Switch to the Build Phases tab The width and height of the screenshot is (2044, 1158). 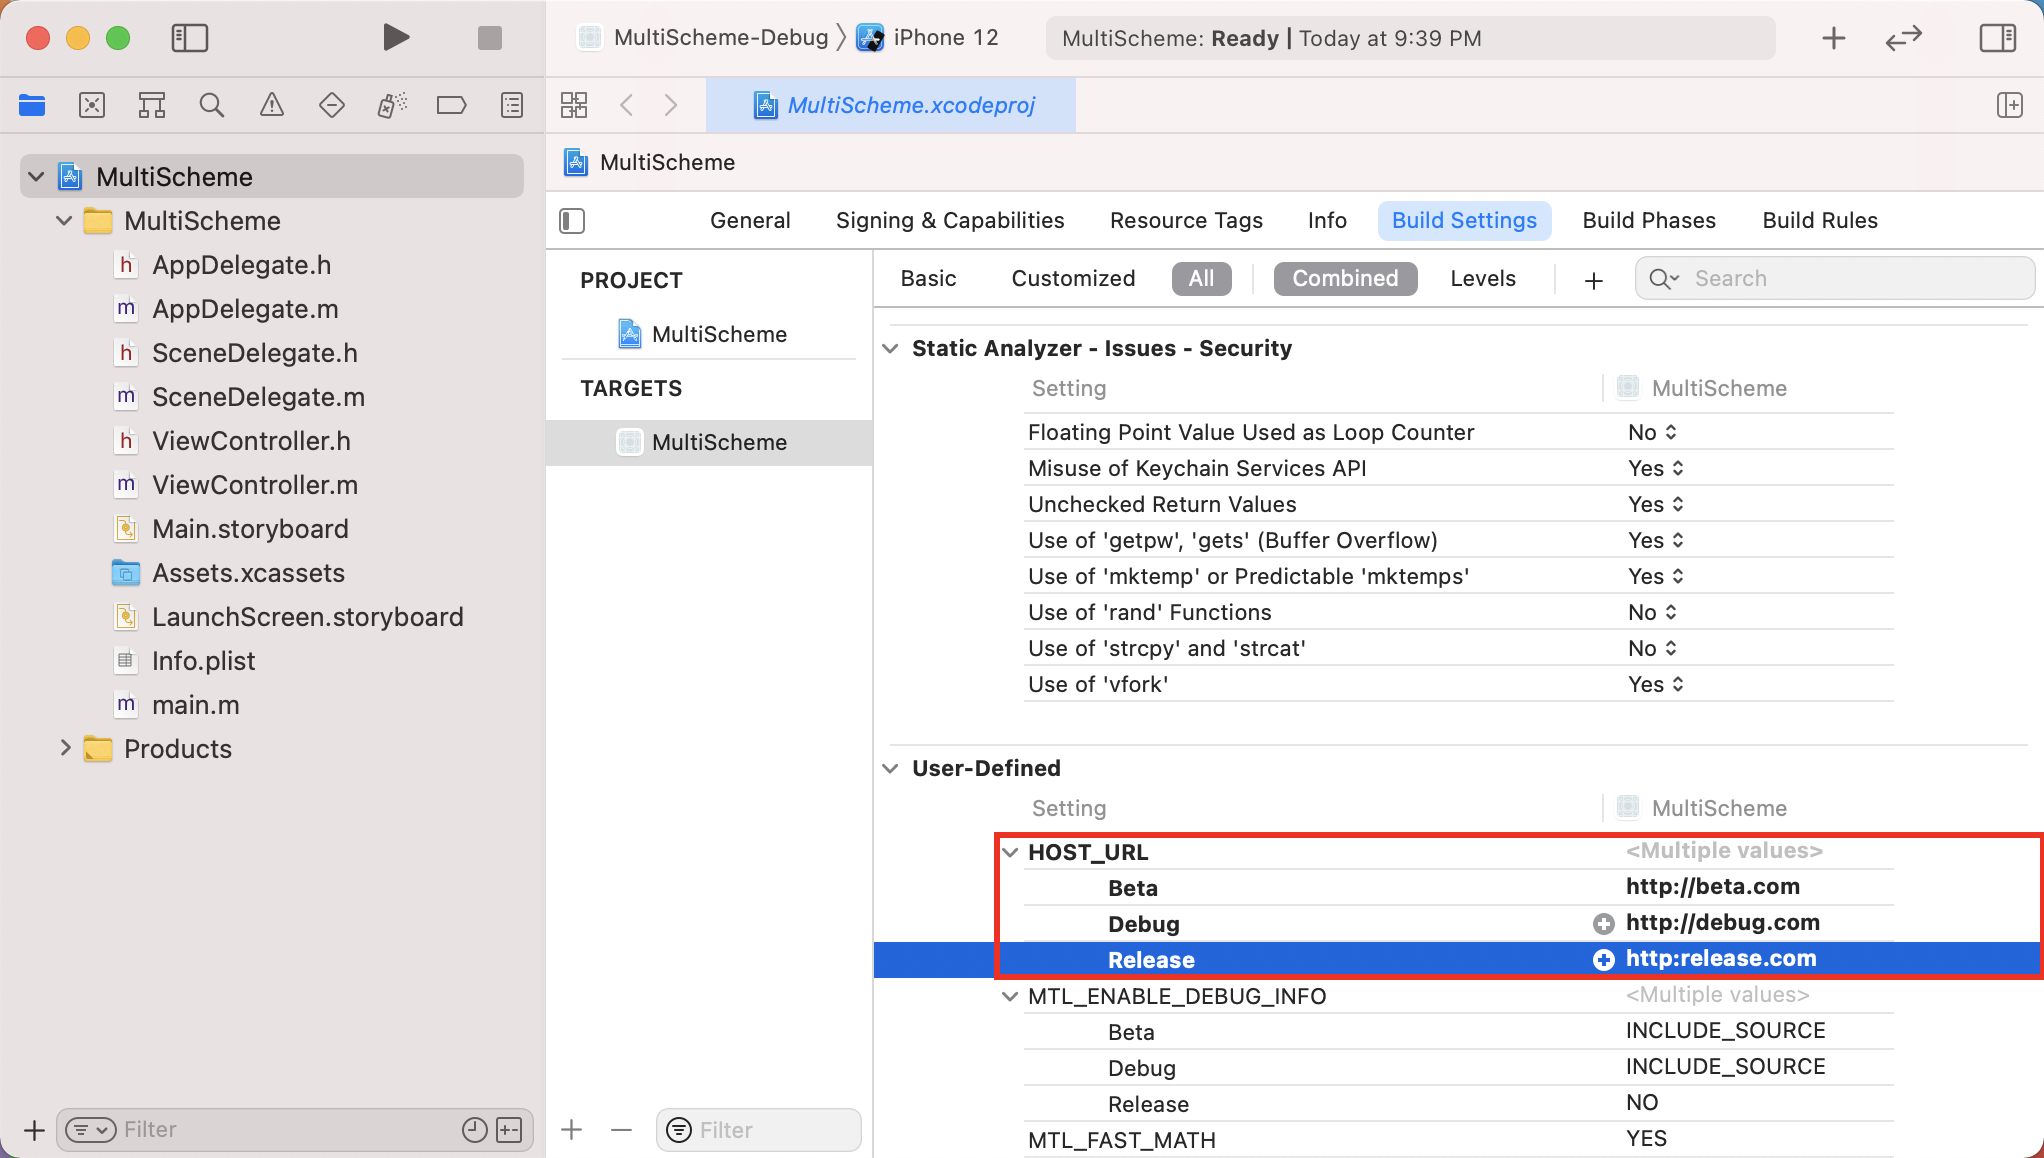[1648, 220]
